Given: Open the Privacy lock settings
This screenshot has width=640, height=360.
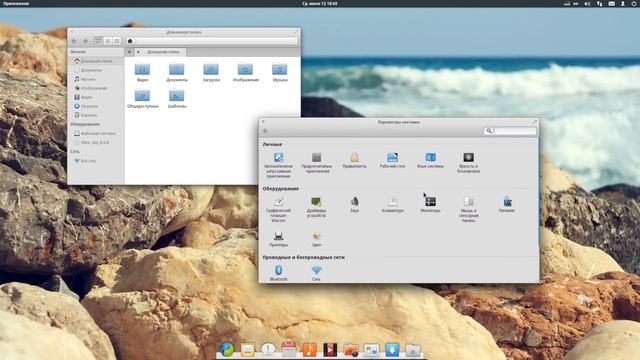Looking at the screenshot, I should [354, 160].
